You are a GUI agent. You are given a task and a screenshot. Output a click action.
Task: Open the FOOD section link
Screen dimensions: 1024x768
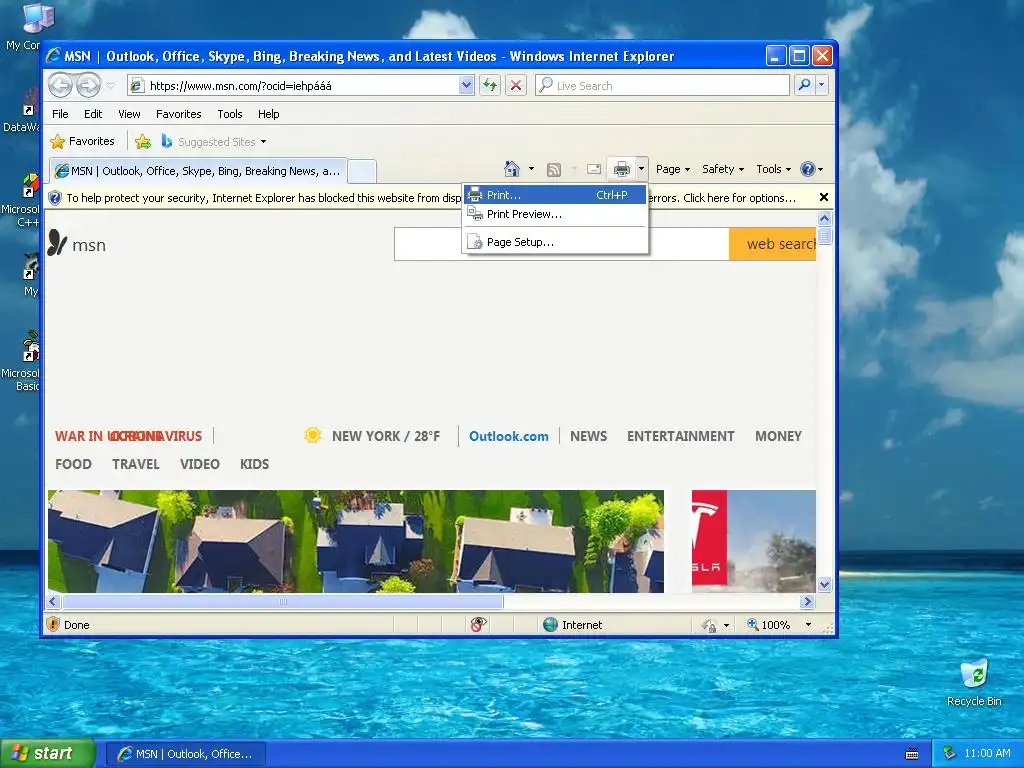tap(73, 464)
